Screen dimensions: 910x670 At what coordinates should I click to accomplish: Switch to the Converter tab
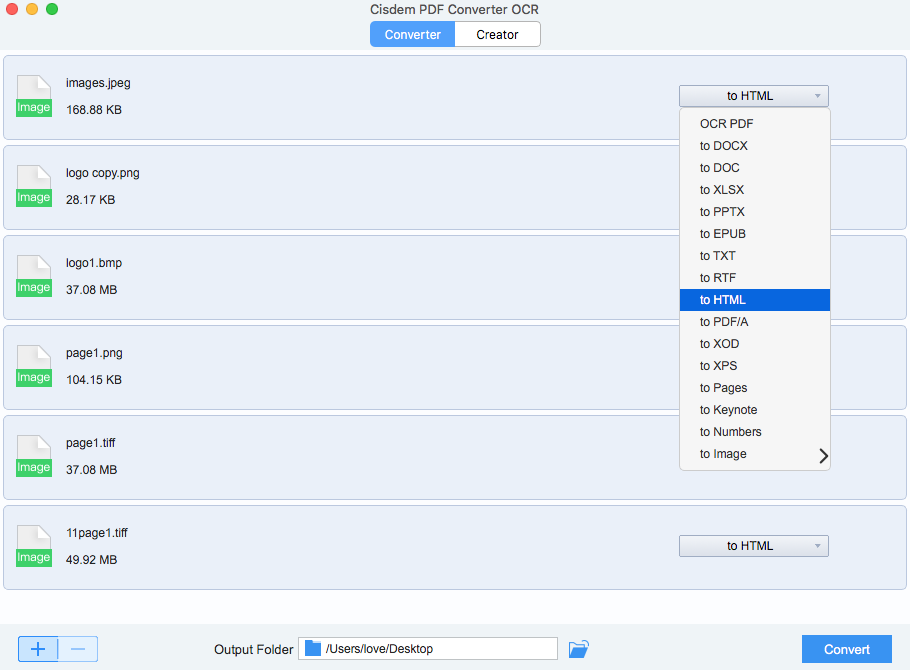413,34
